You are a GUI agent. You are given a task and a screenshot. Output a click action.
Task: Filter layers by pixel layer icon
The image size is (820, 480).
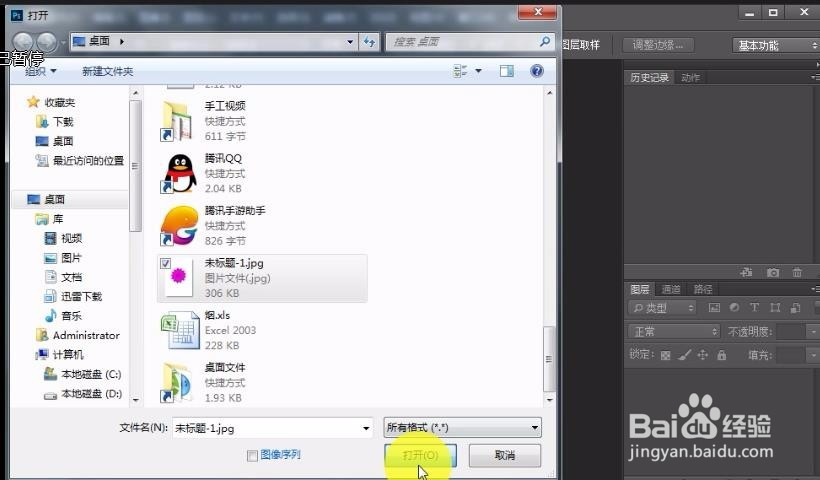point(714,307)
